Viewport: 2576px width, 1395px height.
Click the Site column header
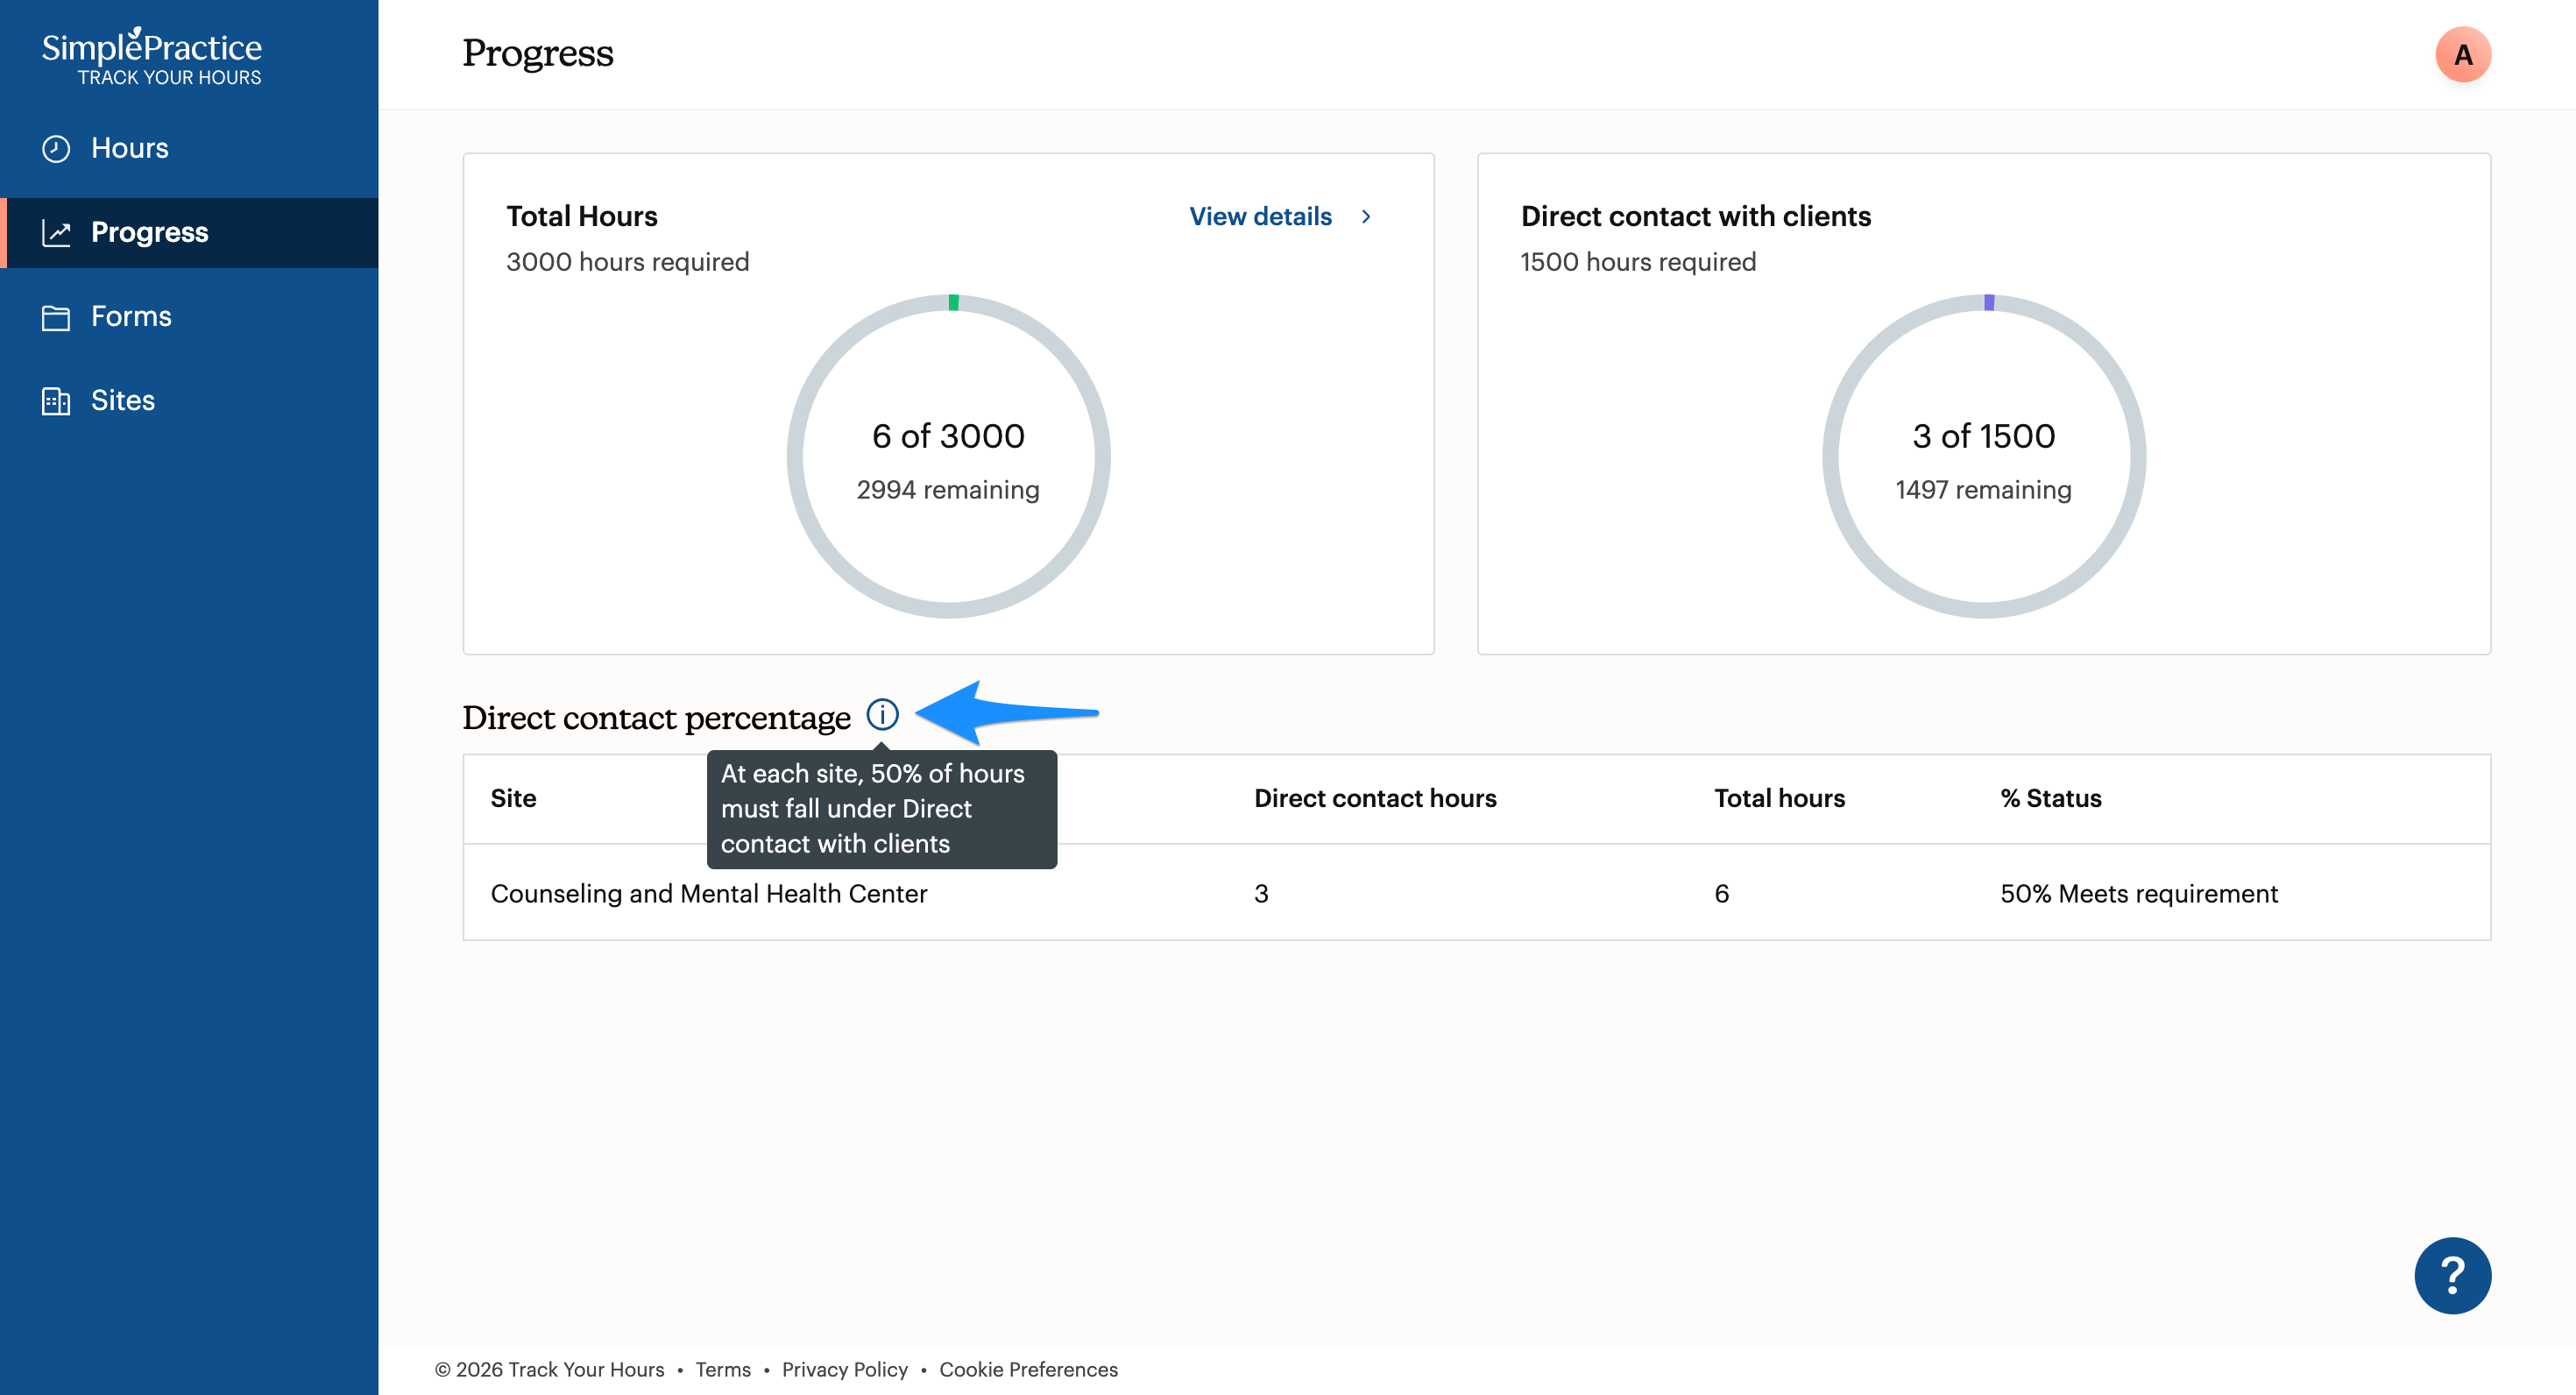pyautogui.click(x=513, y=798)
